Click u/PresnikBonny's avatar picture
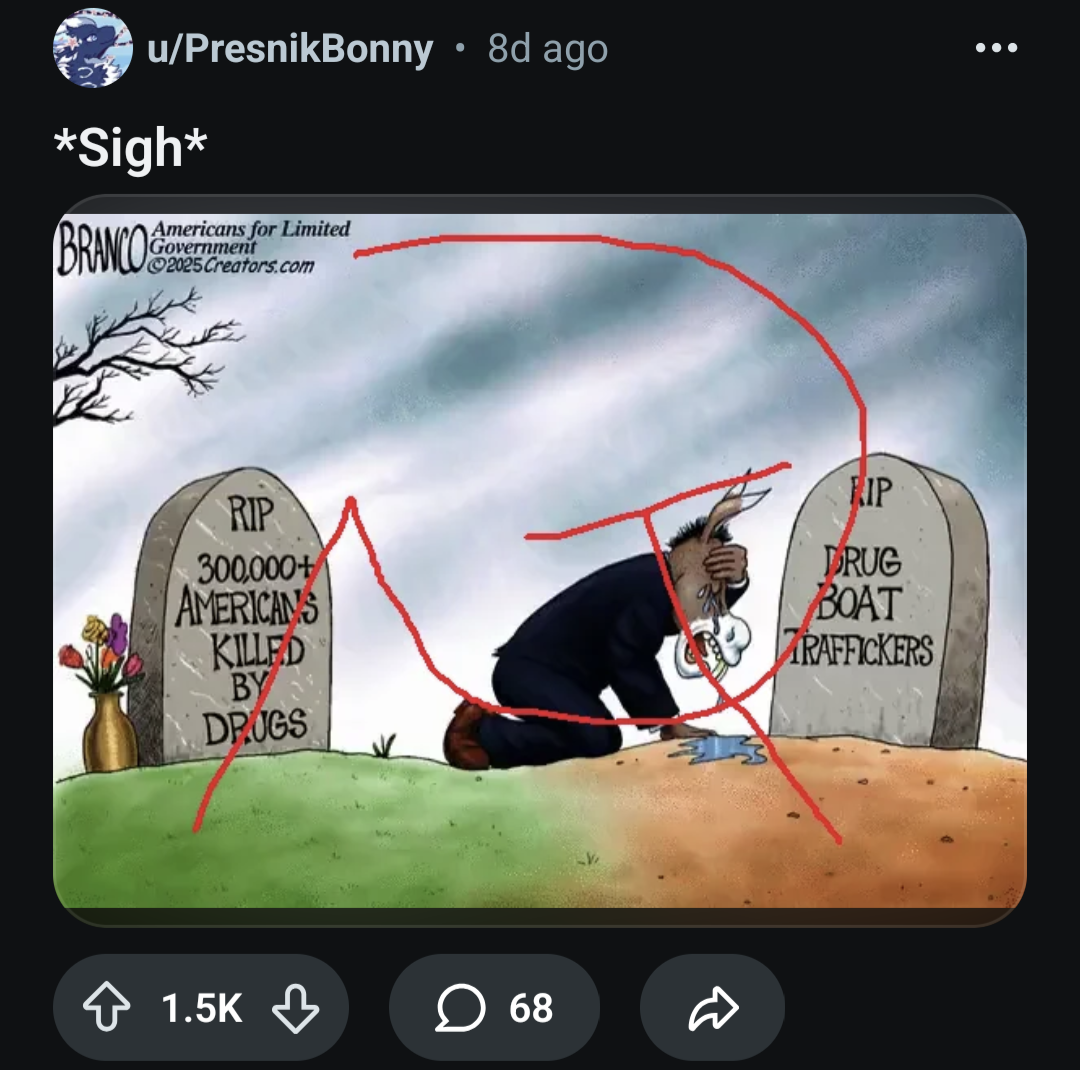This screenshot has width=1080, height=1070. [x=92, y=48]
